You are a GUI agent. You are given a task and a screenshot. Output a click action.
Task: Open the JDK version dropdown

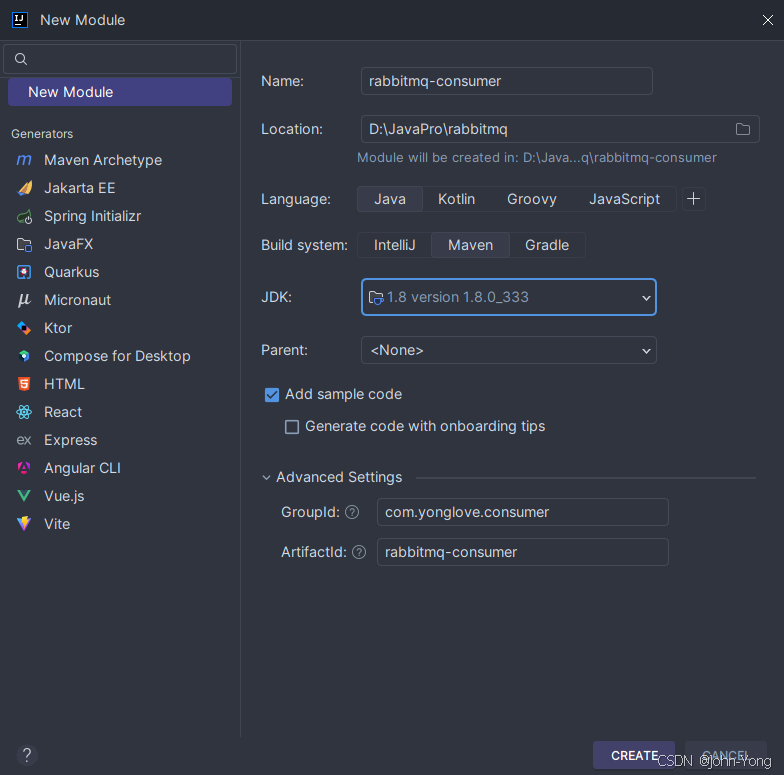[508, 297]
